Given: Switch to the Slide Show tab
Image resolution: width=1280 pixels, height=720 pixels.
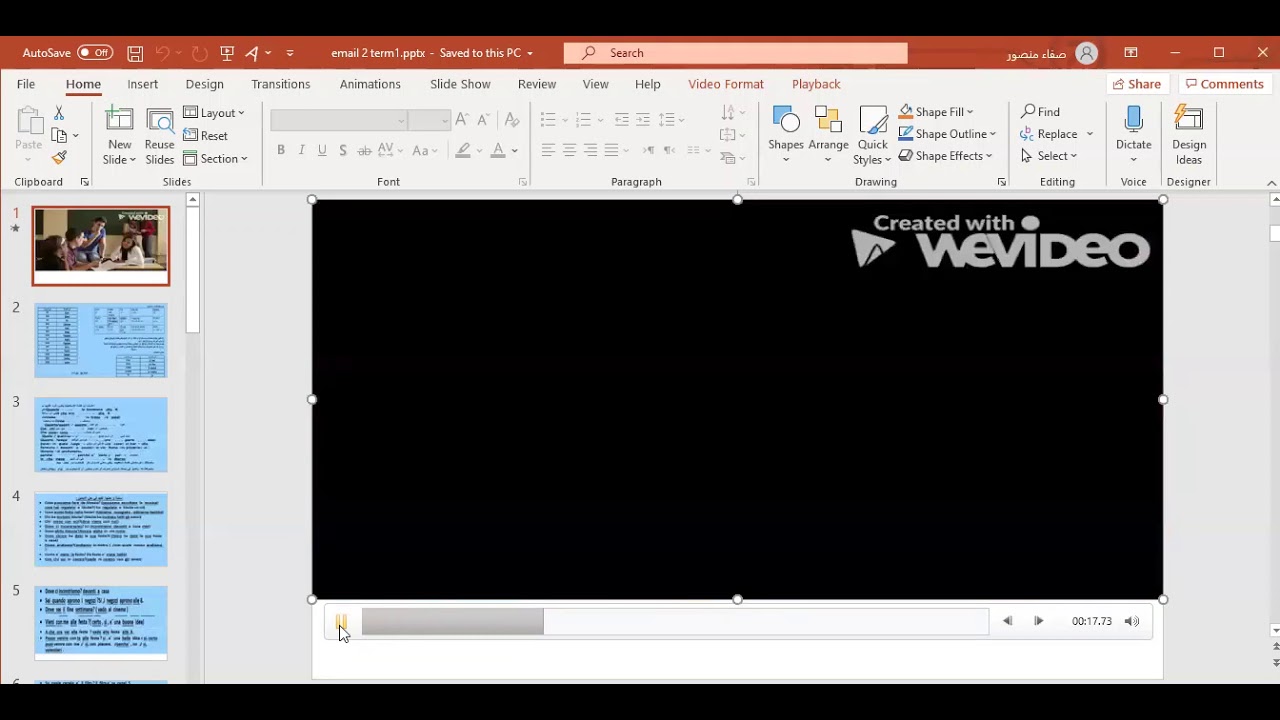Looking at the screenshot, I should pyautogui.click(x=460, y=84).
